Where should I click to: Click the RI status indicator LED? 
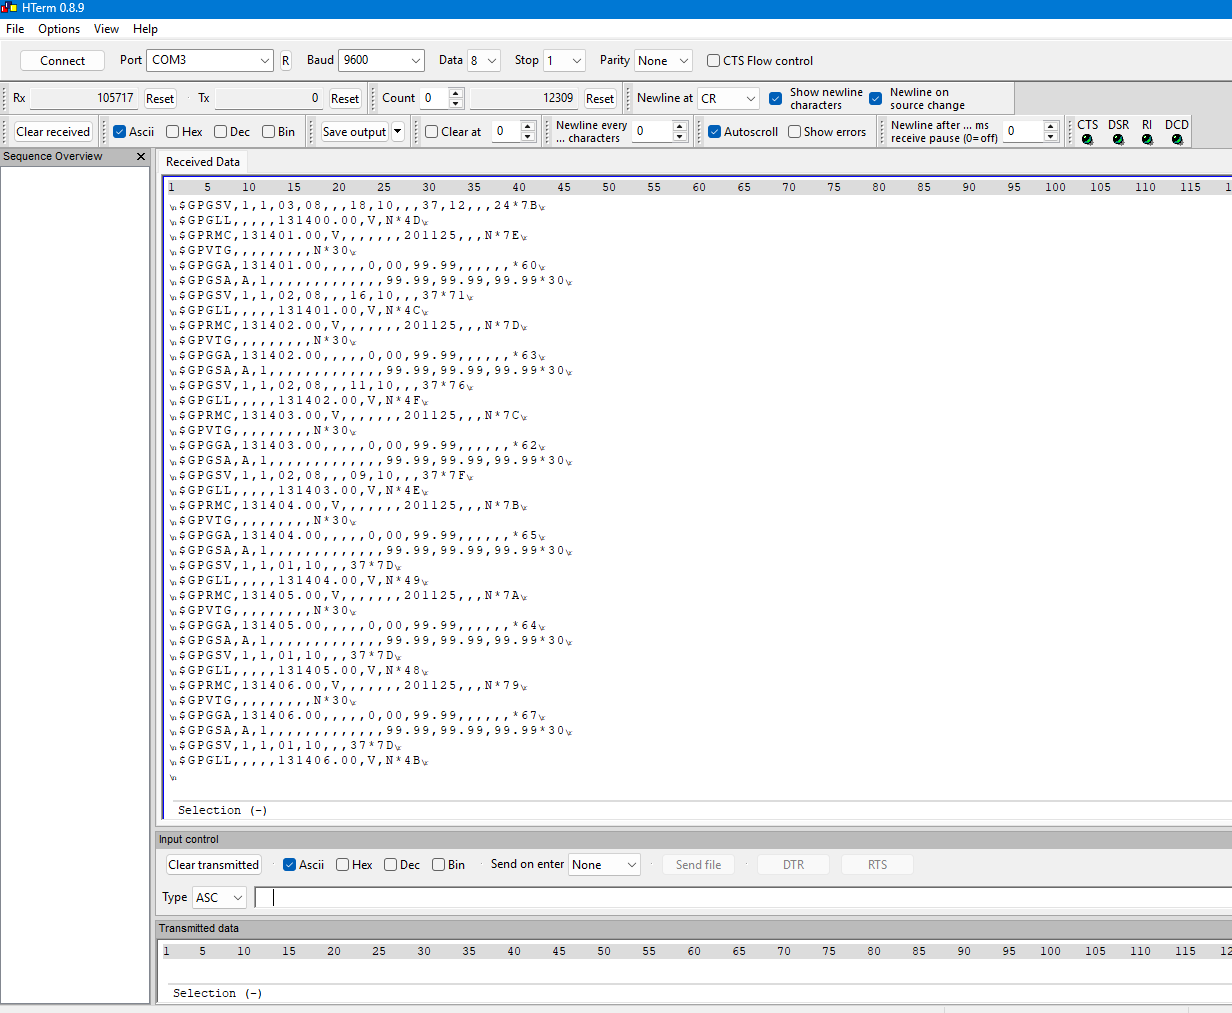[1147, 139]
